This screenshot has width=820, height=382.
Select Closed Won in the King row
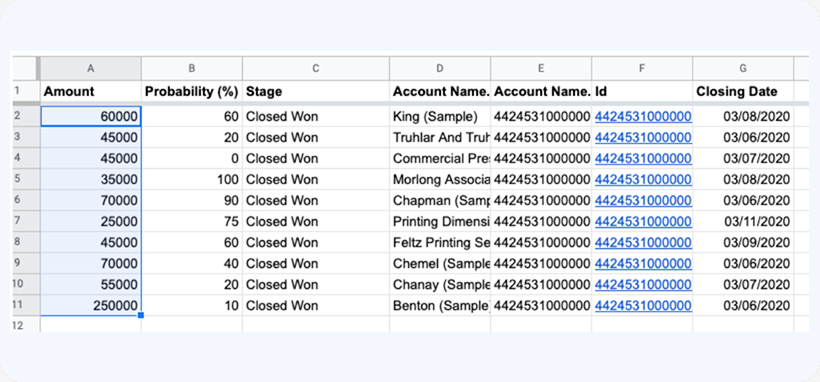click(316, 117)
